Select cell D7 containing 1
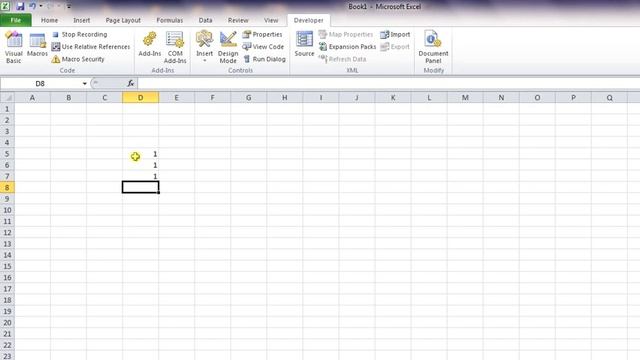 (140, 176)
